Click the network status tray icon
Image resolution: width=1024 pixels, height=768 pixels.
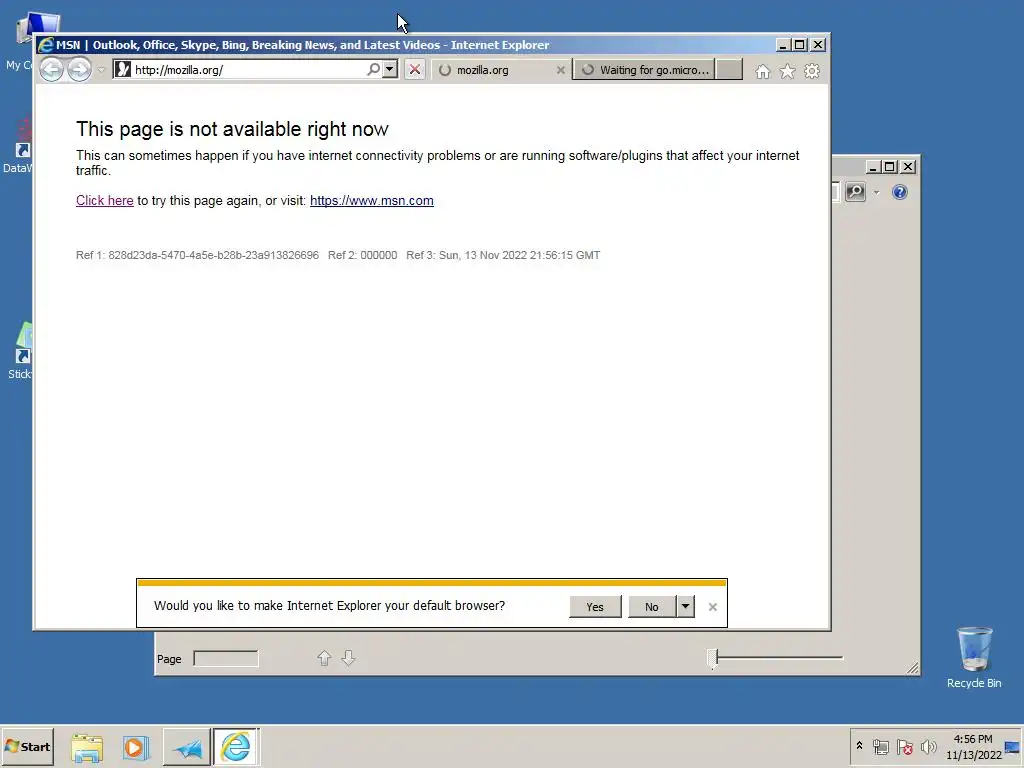880,746
